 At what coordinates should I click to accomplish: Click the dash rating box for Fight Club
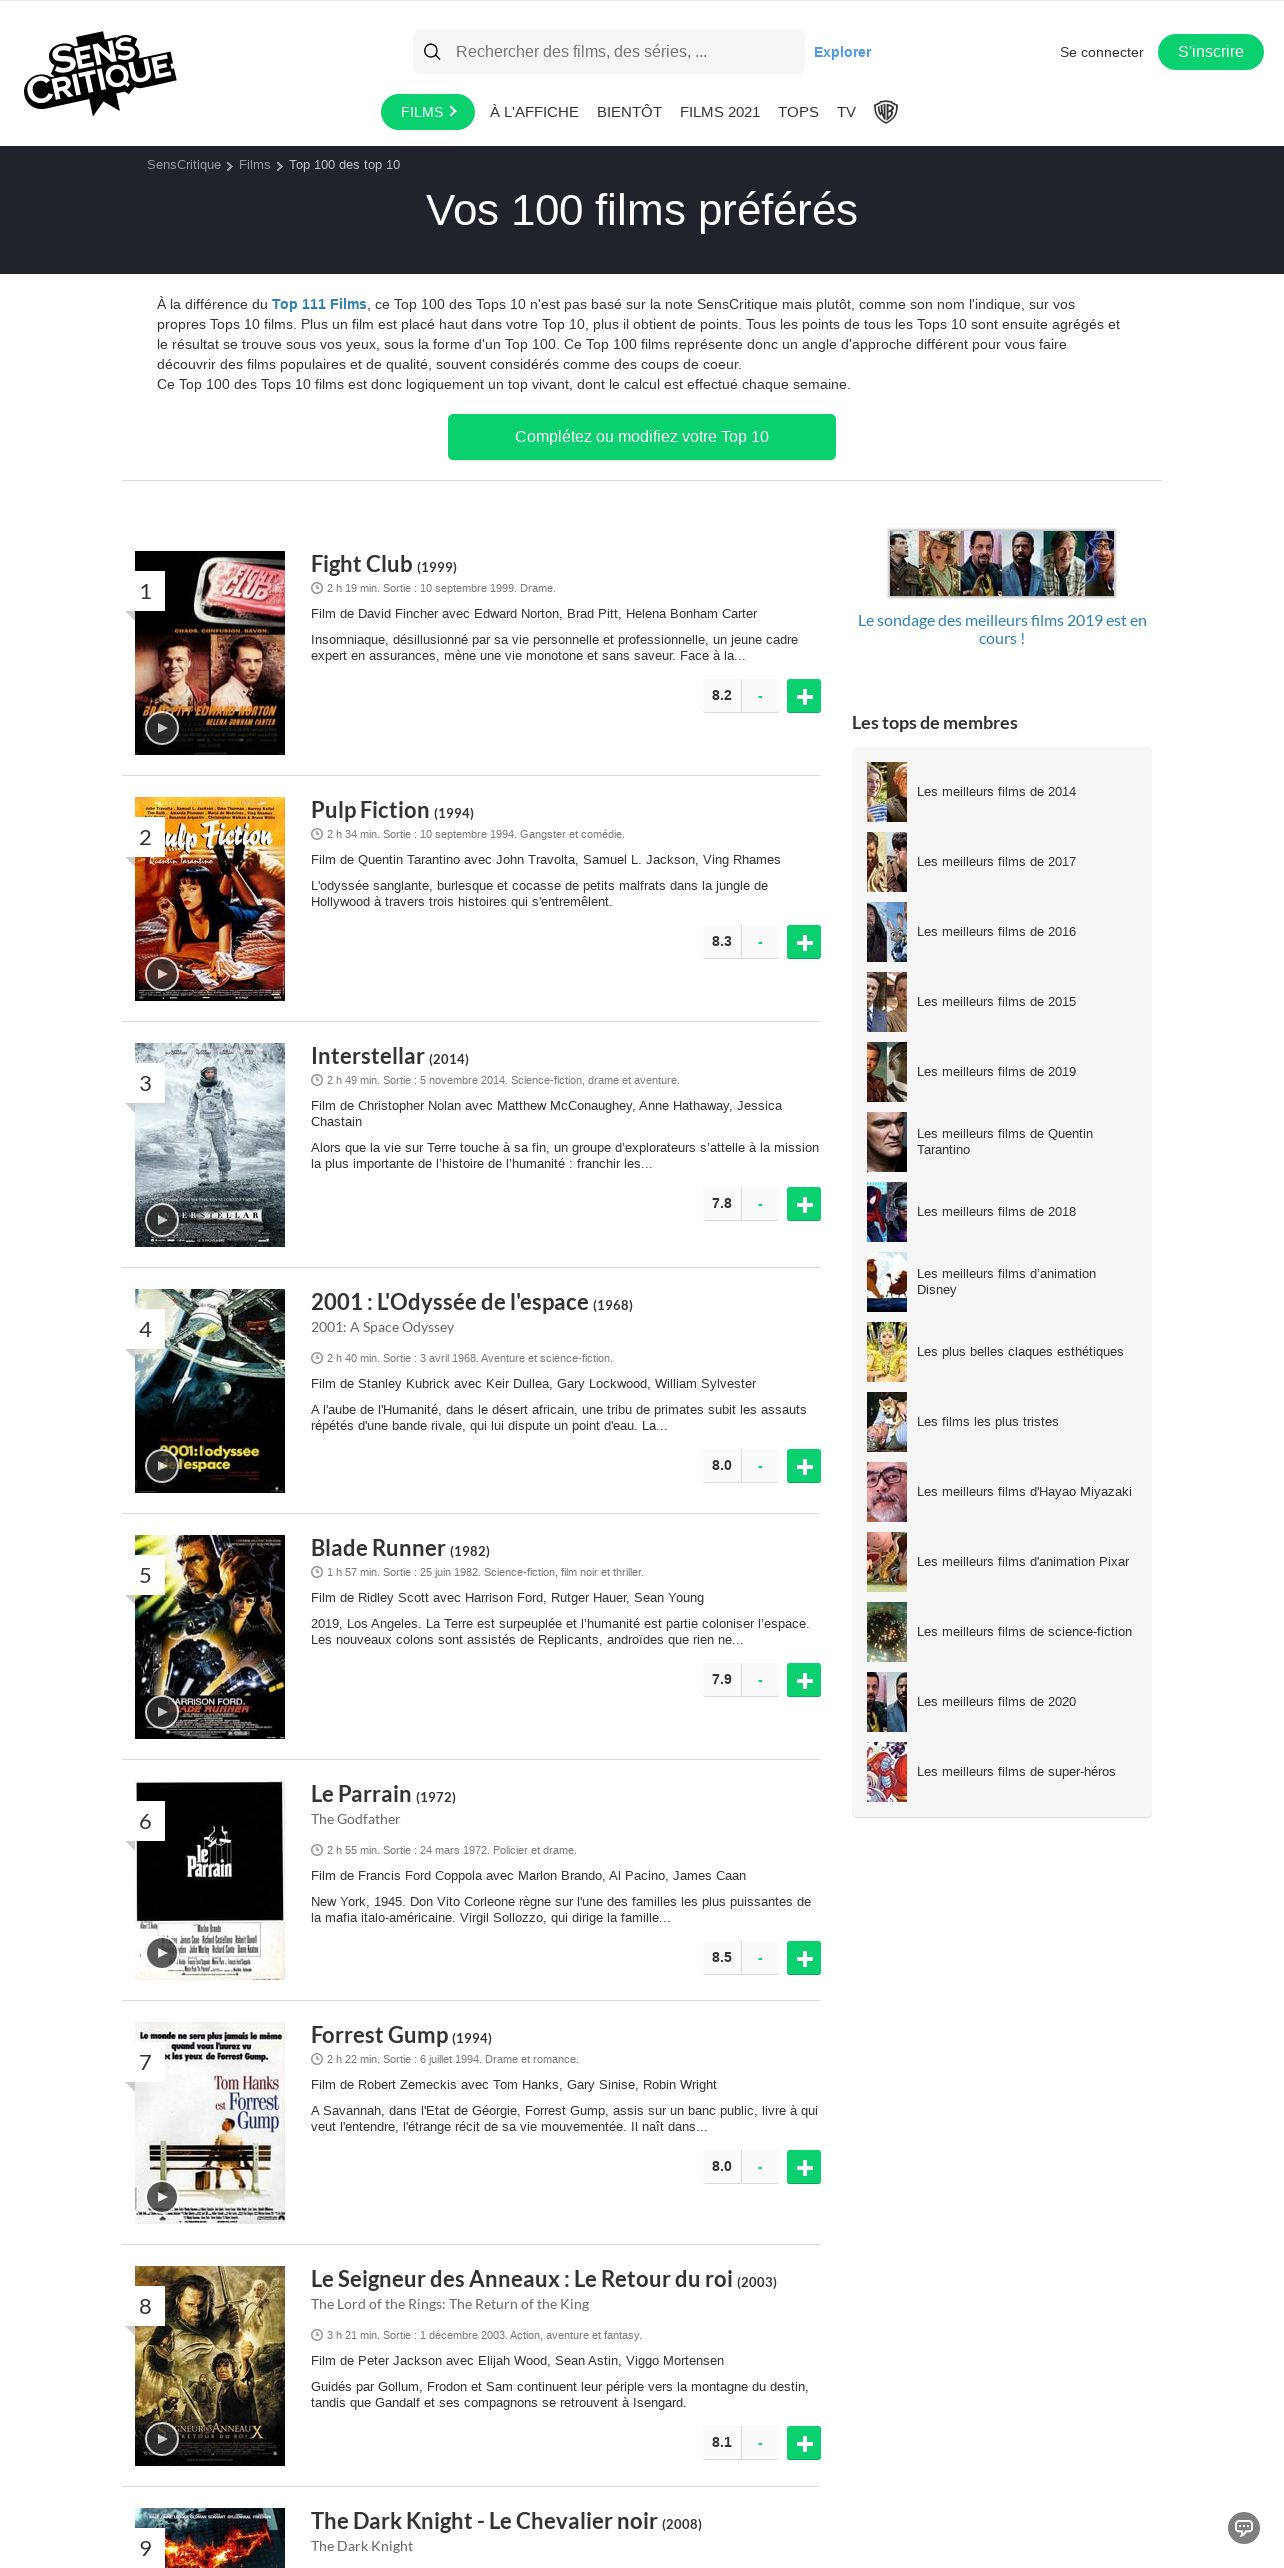coord(760,696)
